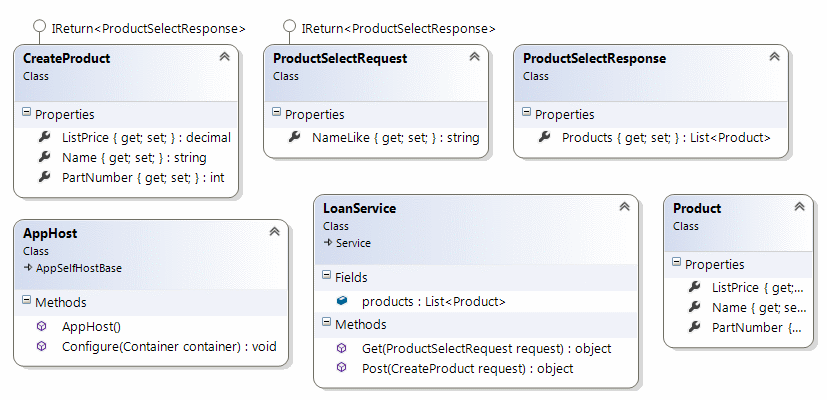Click method cube icon beside AppHost() constructor
The width and height of the screenshot is (827, 400).
pyautogui.click(x=42, y=326)
